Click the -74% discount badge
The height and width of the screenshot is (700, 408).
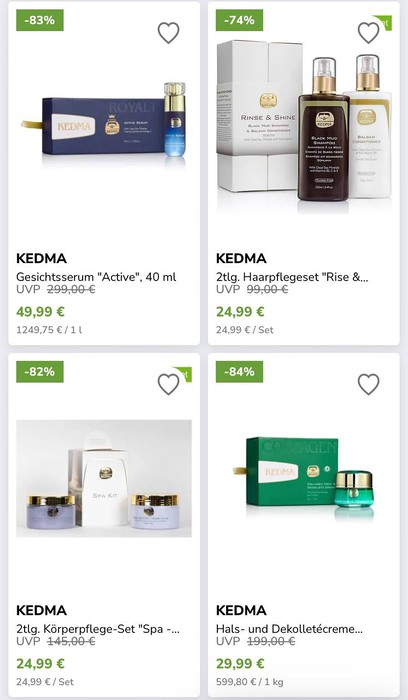pyautogui.click(x=239, y=20)
